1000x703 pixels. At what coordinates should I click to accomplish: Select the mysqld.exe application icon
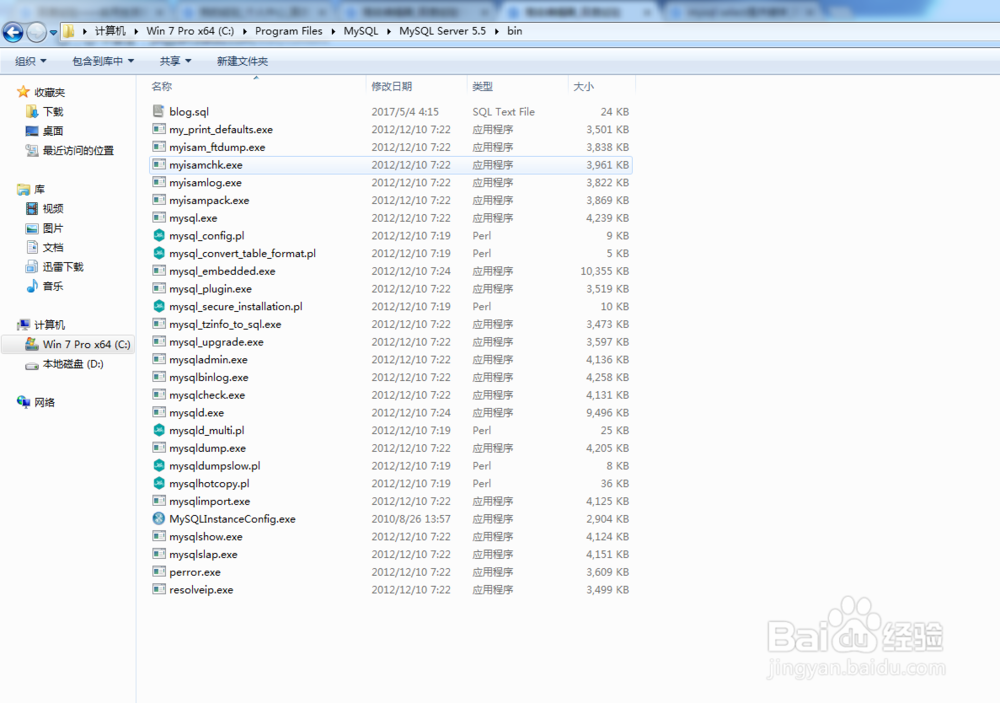159,413
